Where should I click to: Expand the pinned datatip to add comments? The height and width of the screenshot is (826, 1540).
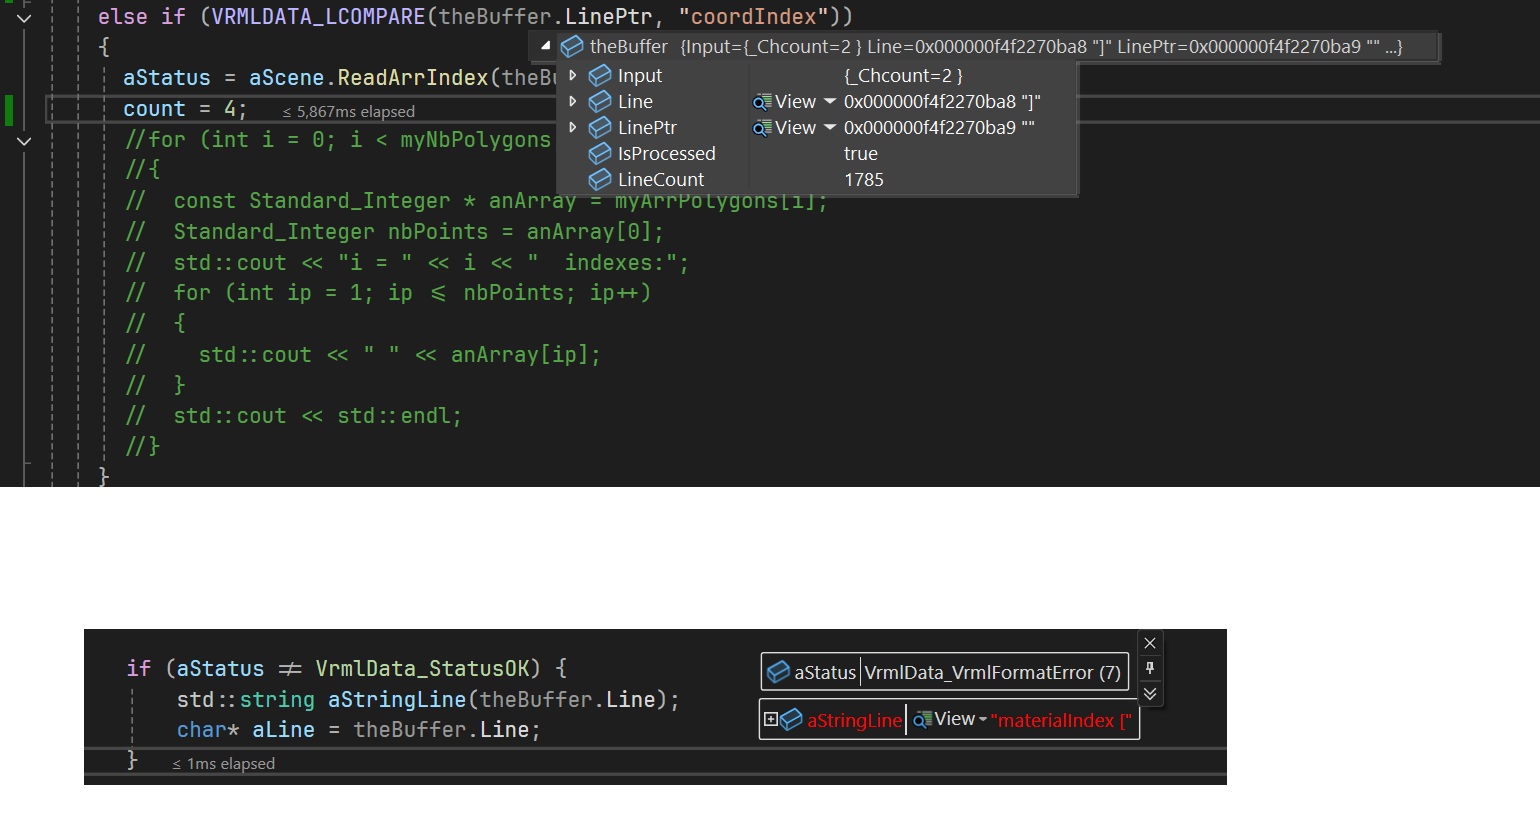[1150, 693]
